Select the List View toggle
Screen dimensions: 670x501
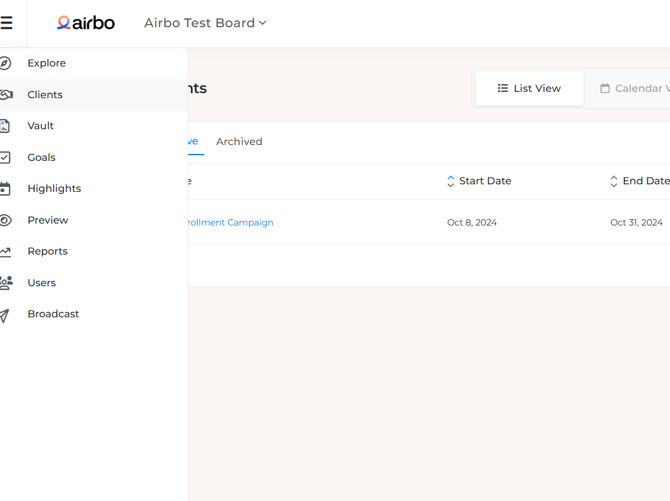(529, 89)
